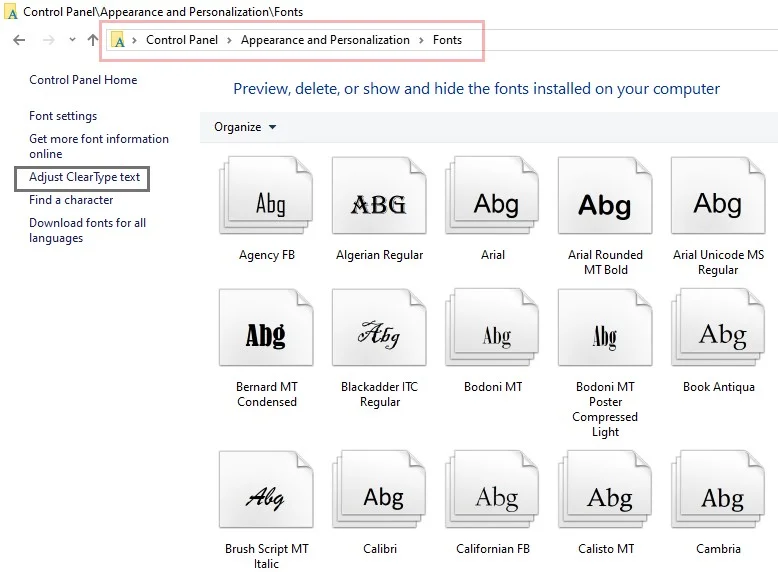Click the Cambria name label

tap(718, 549)
